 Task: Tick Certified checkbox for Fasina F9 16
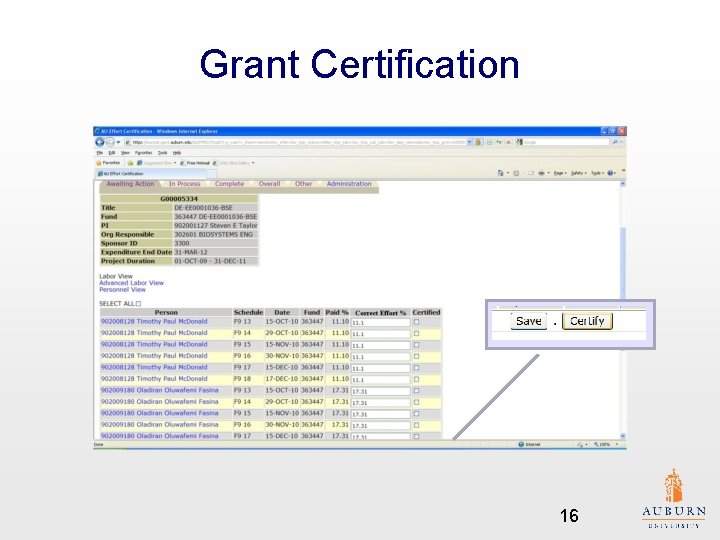pyautogui.click(x=416, y=425)
